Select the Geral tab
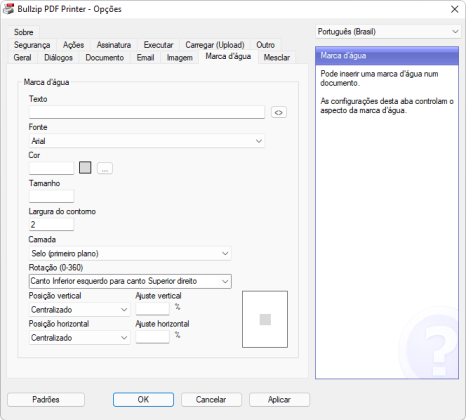The height and width of the screenshot is (420, 466). point(22,58)
